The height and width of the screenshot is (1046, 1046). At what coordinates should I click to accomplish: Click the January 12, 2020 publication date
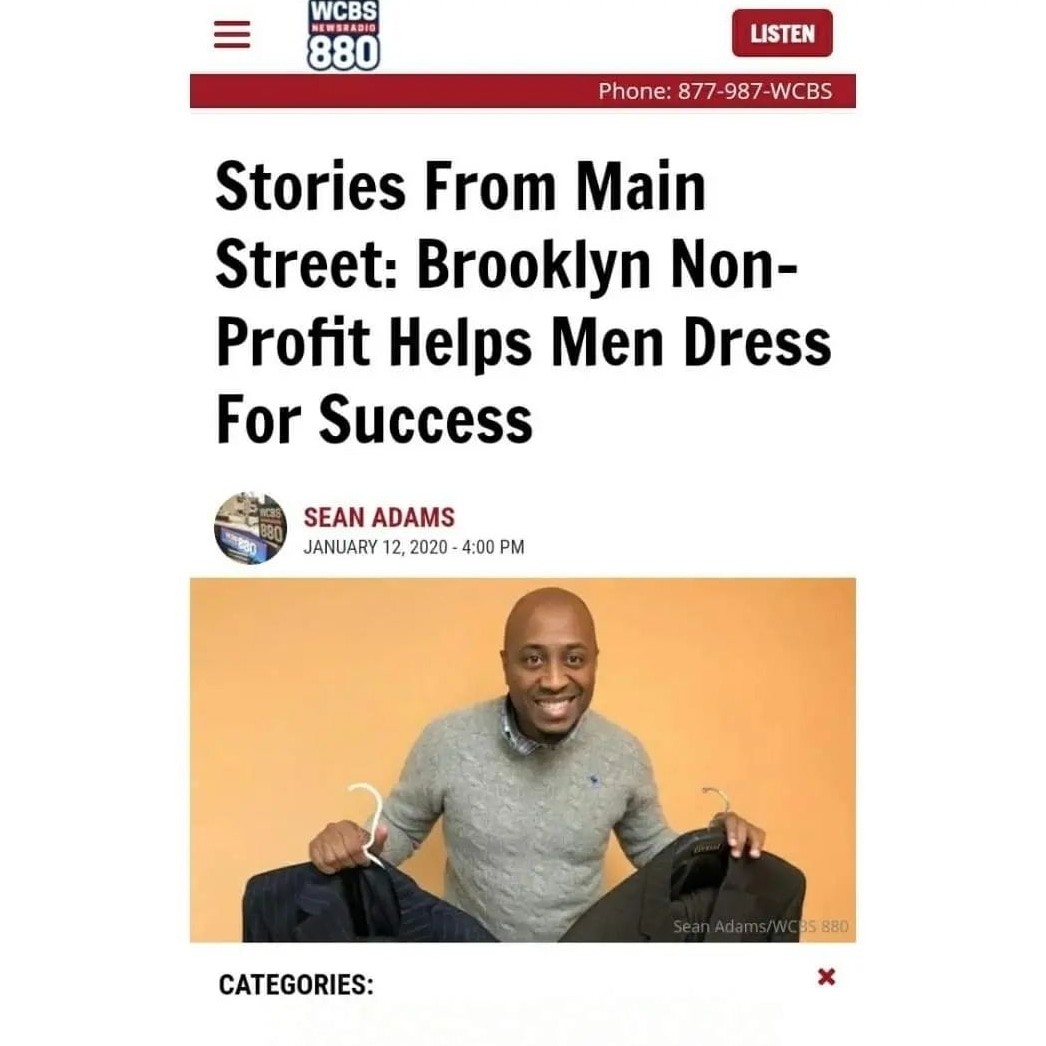click(375, 547)
